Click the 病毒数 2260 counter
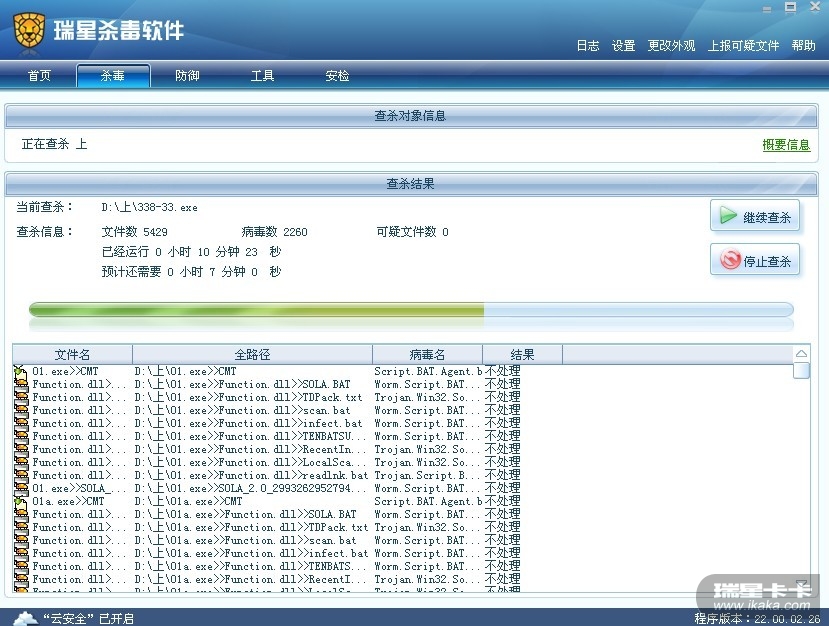The height and width of the screenshot is (626, 829). pyautogui.click(x=274, y=232)
